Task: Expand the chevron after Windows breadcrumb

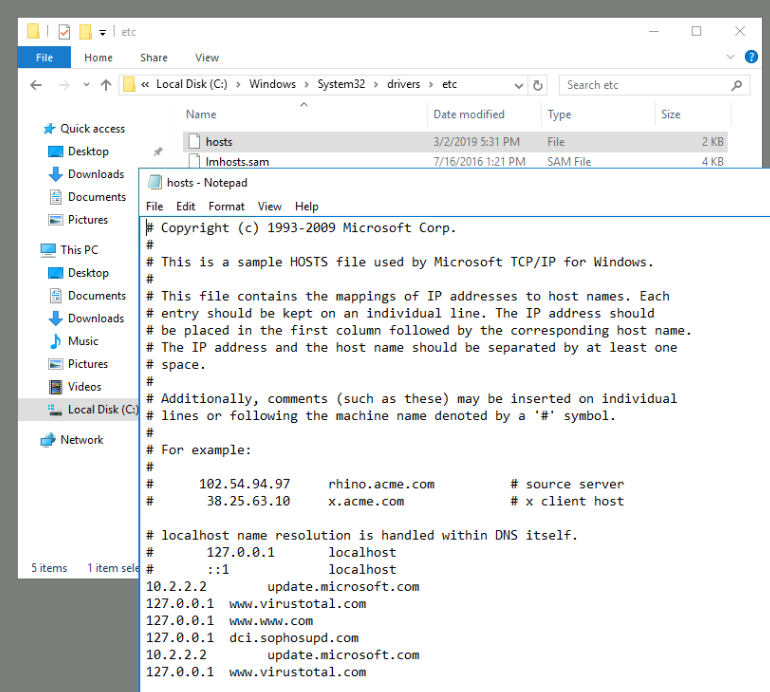Action: 306,84
